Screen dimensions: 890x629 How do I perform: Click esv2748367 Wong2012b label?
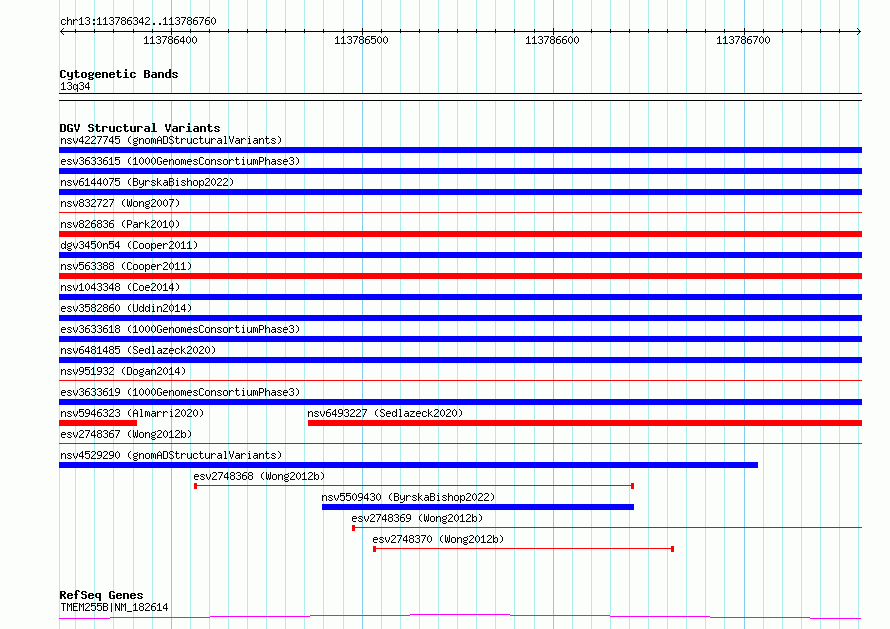126,434
